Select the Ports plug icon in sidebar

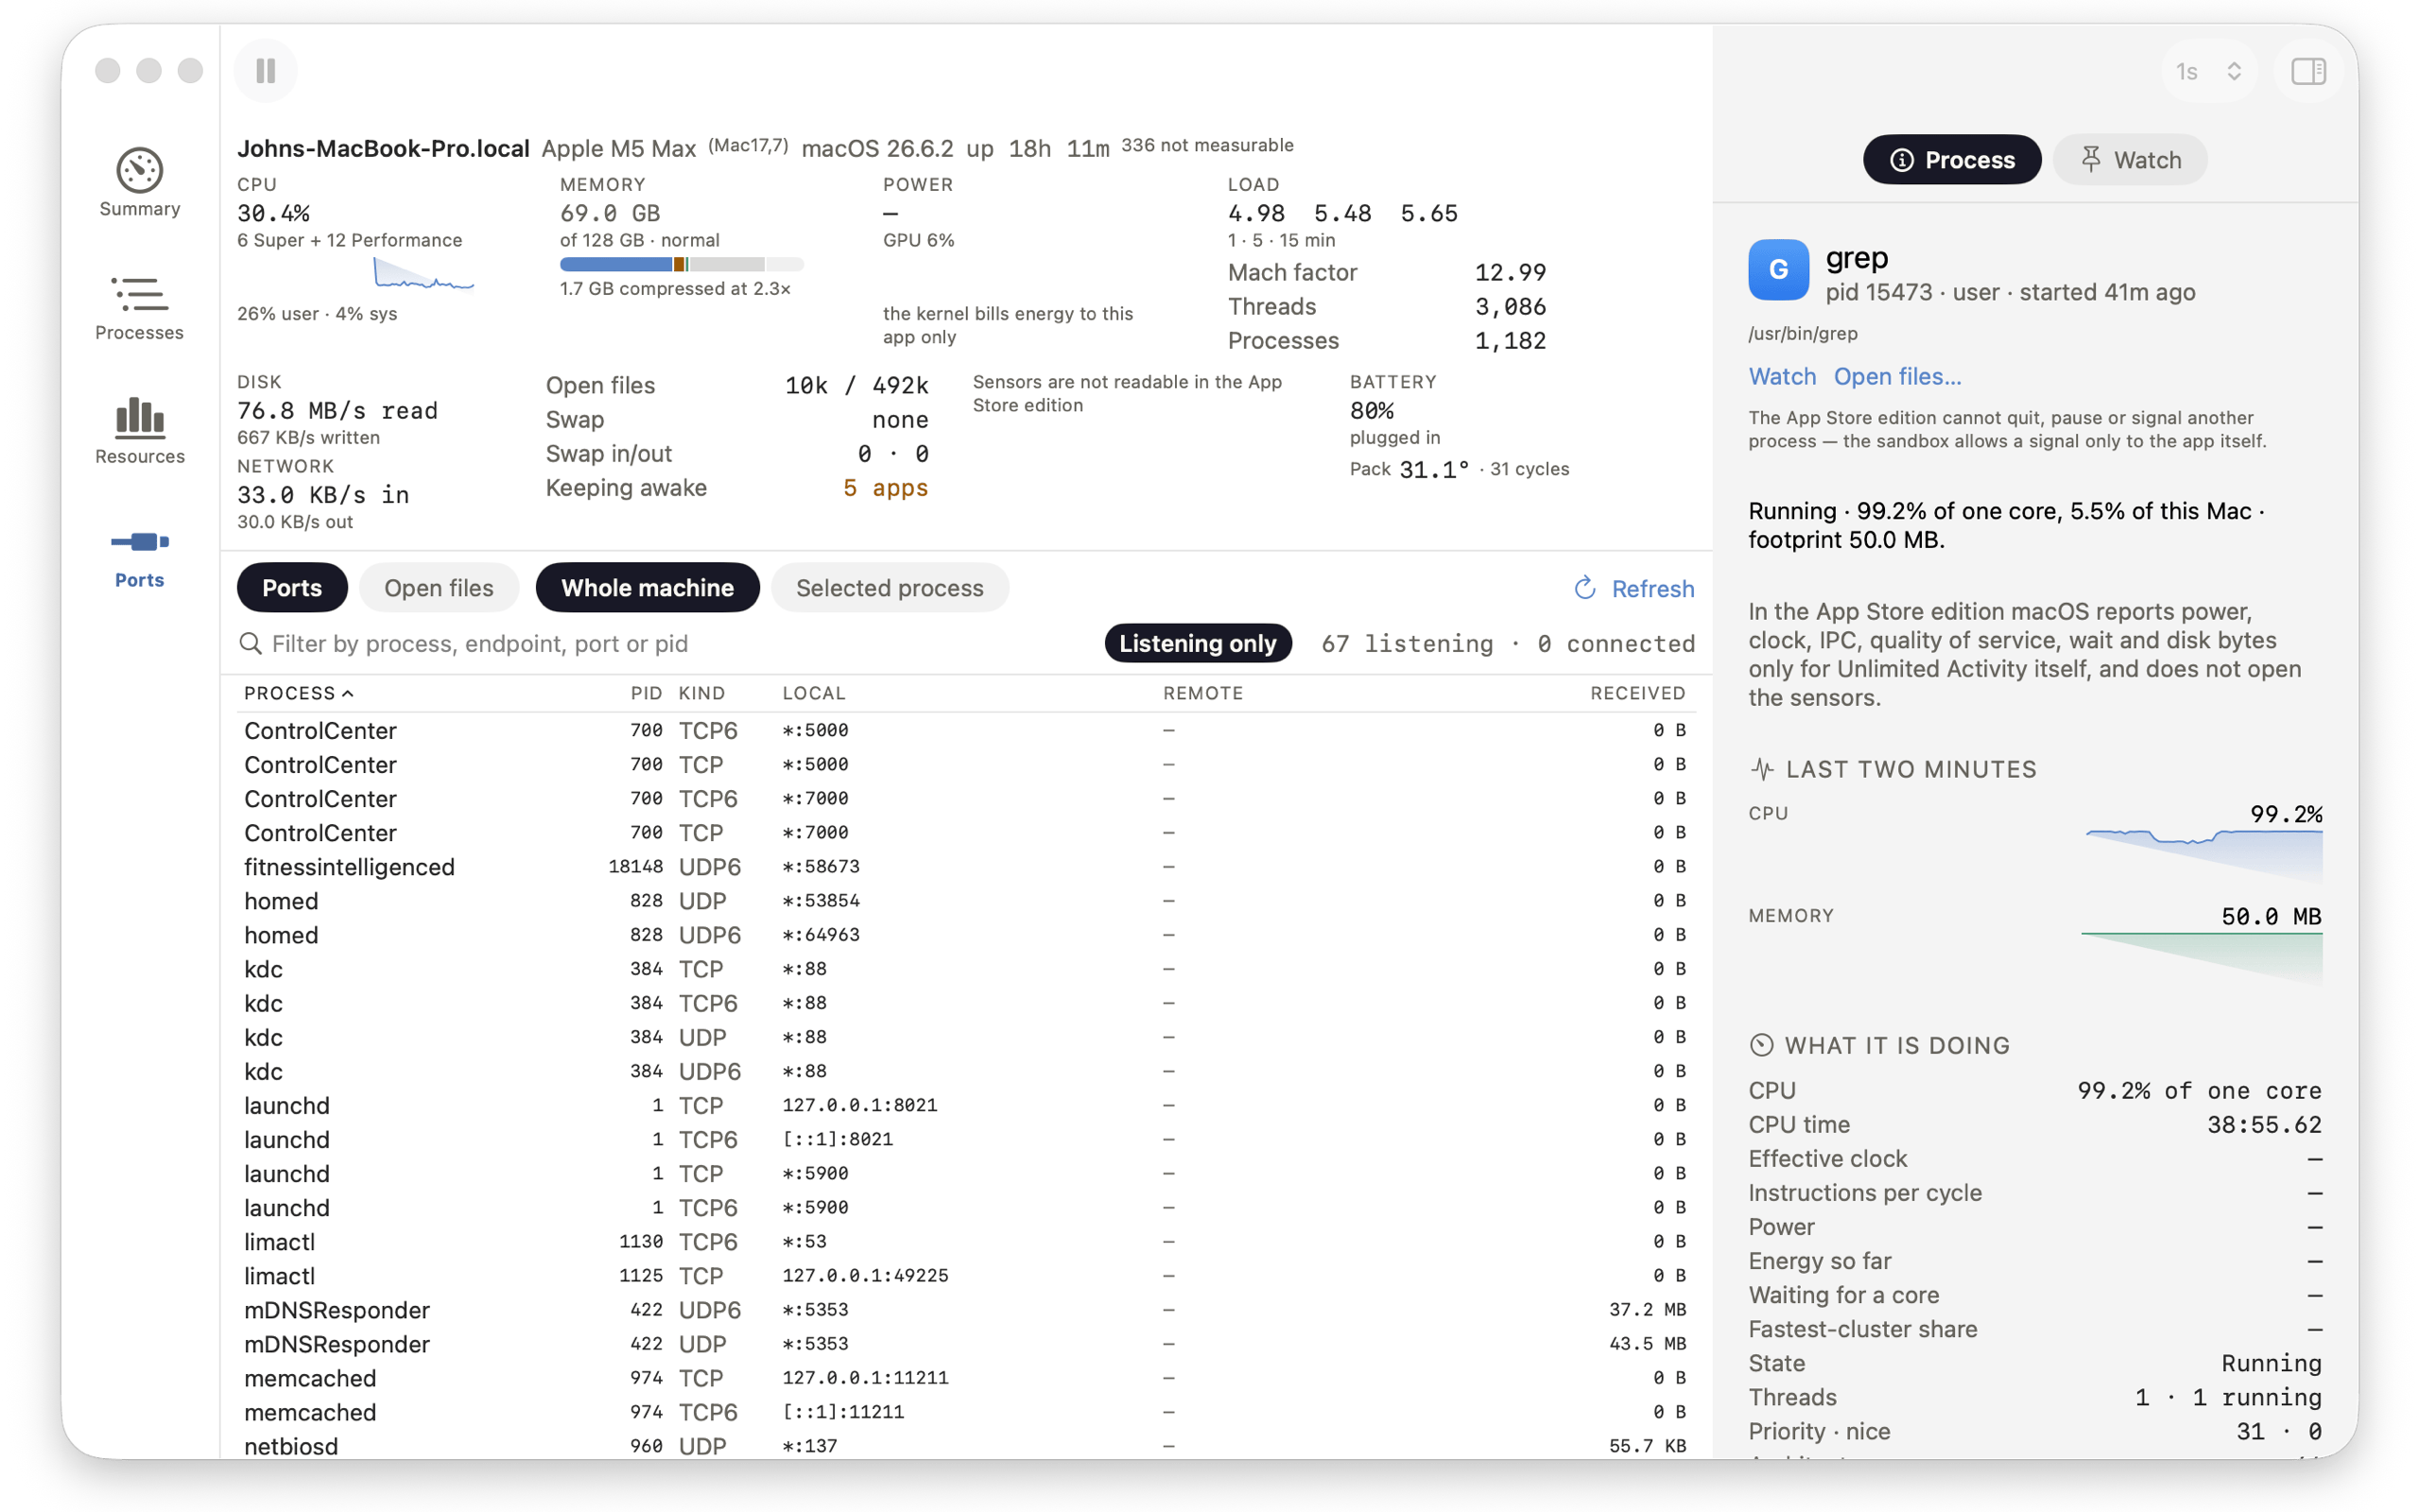(x=140, y=542)
